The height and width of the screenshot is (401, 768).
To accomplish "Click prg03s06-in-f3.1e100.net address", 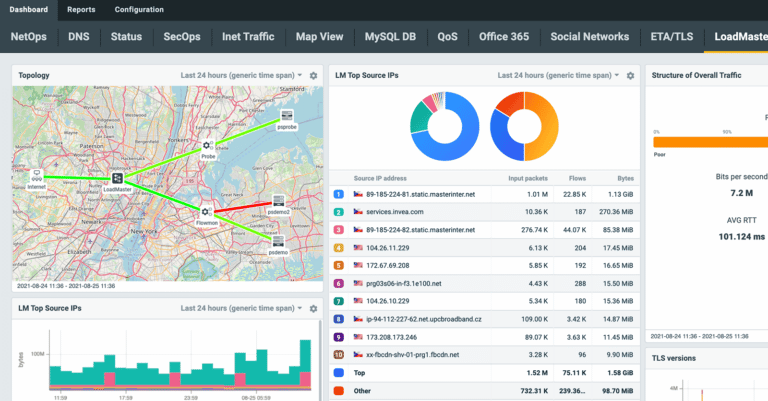I will point(404,283).
